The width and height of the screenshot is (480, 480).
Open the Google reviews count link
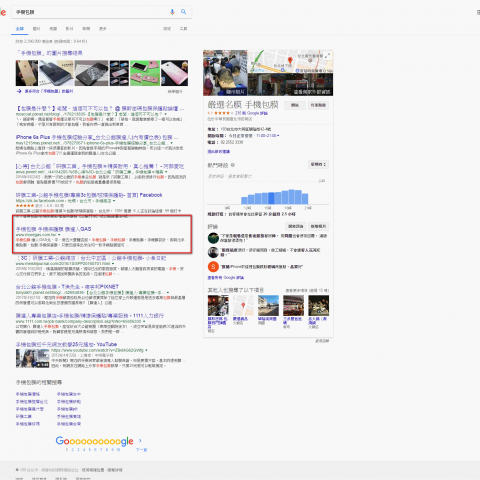[251, 113]
